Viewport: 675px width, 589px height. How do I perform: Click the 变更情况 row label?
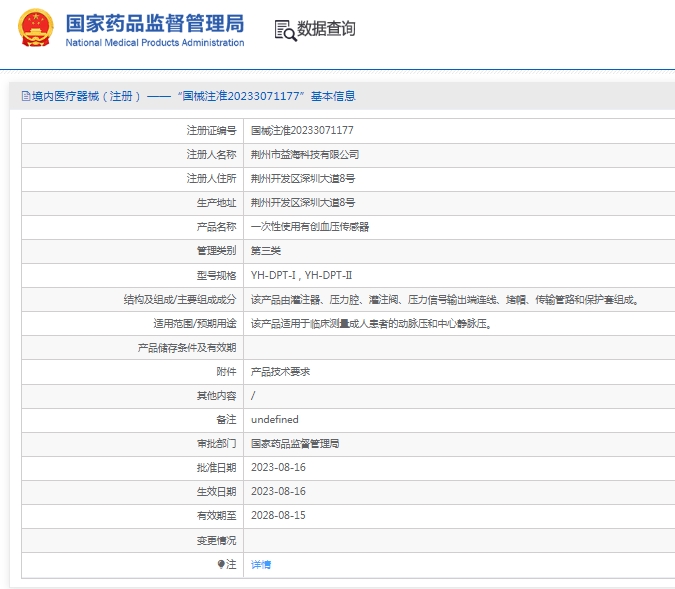[x=217, y=540]
